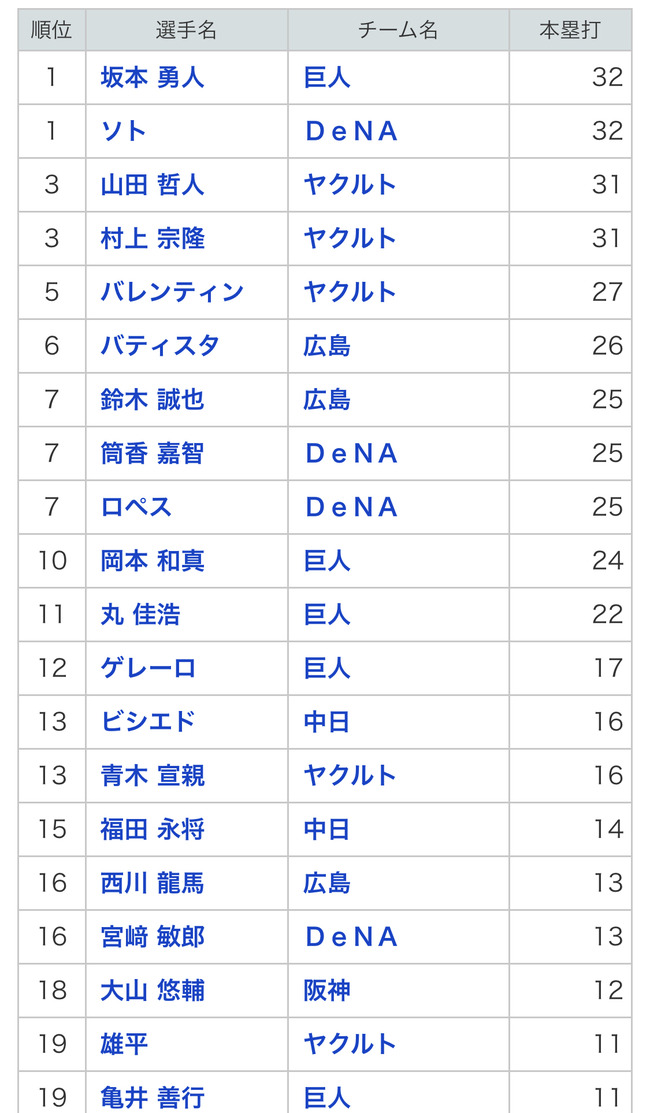Select 山田 哲人 player link

click(x=153, y=185)
